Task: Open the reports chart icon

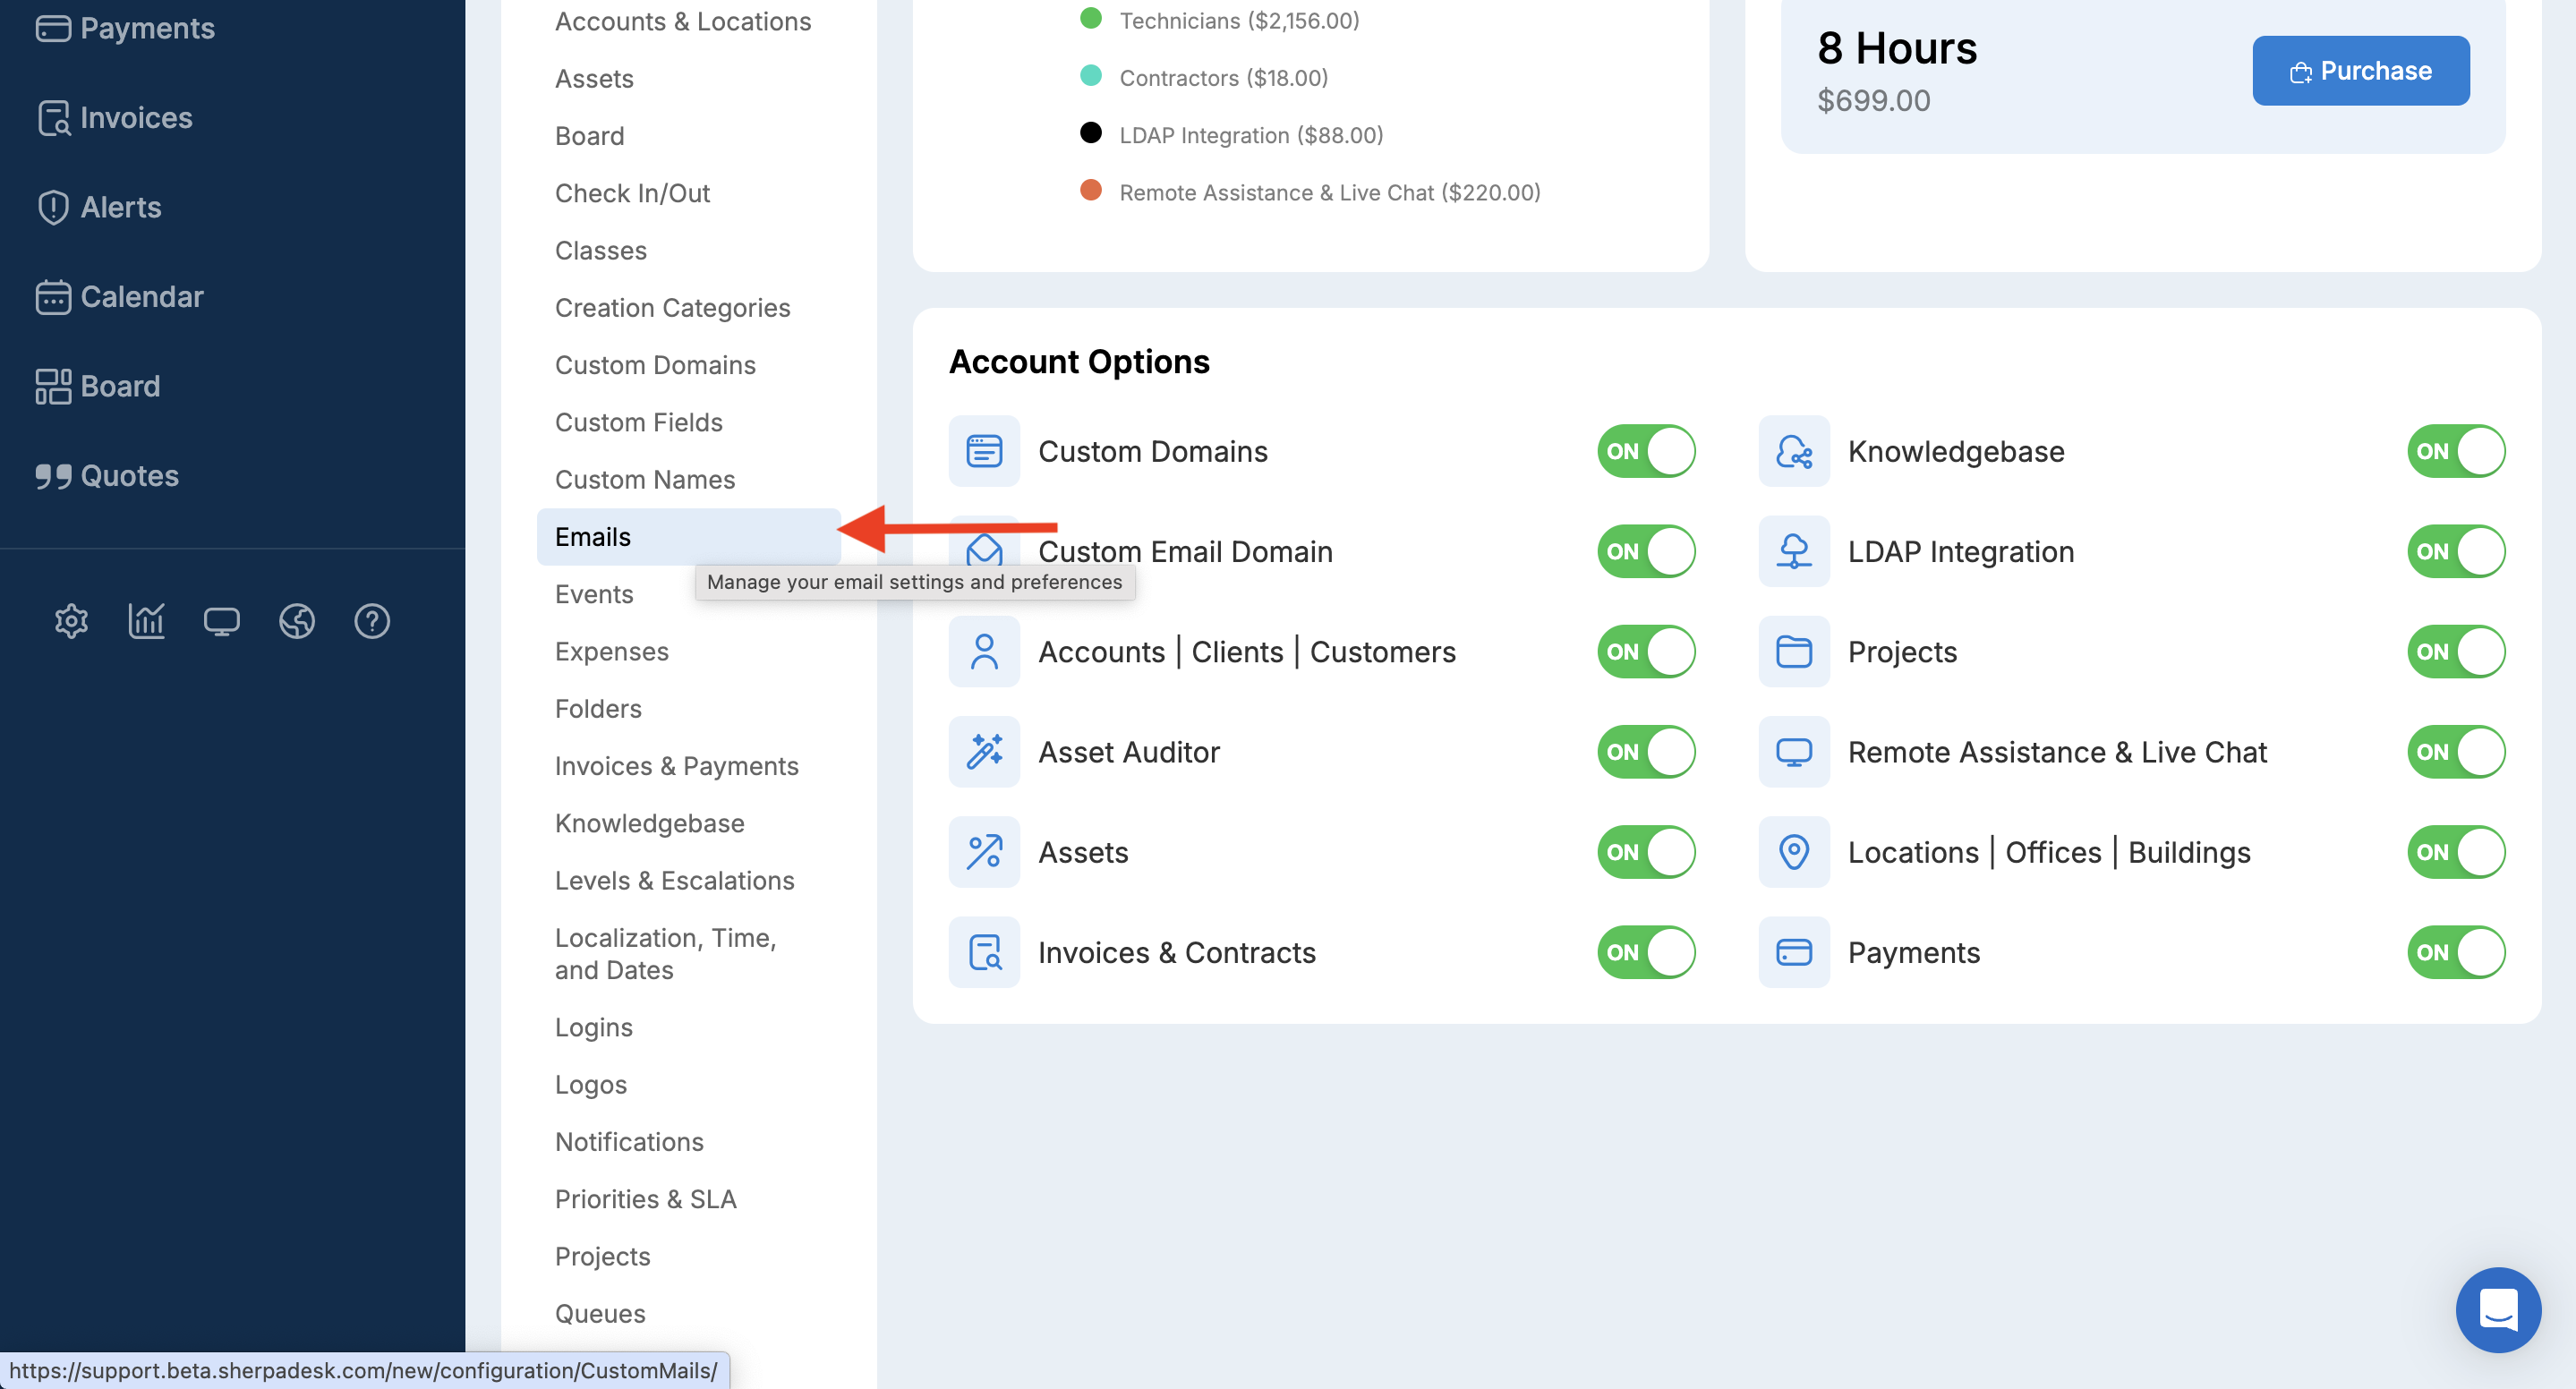Action: coord(146,621)
